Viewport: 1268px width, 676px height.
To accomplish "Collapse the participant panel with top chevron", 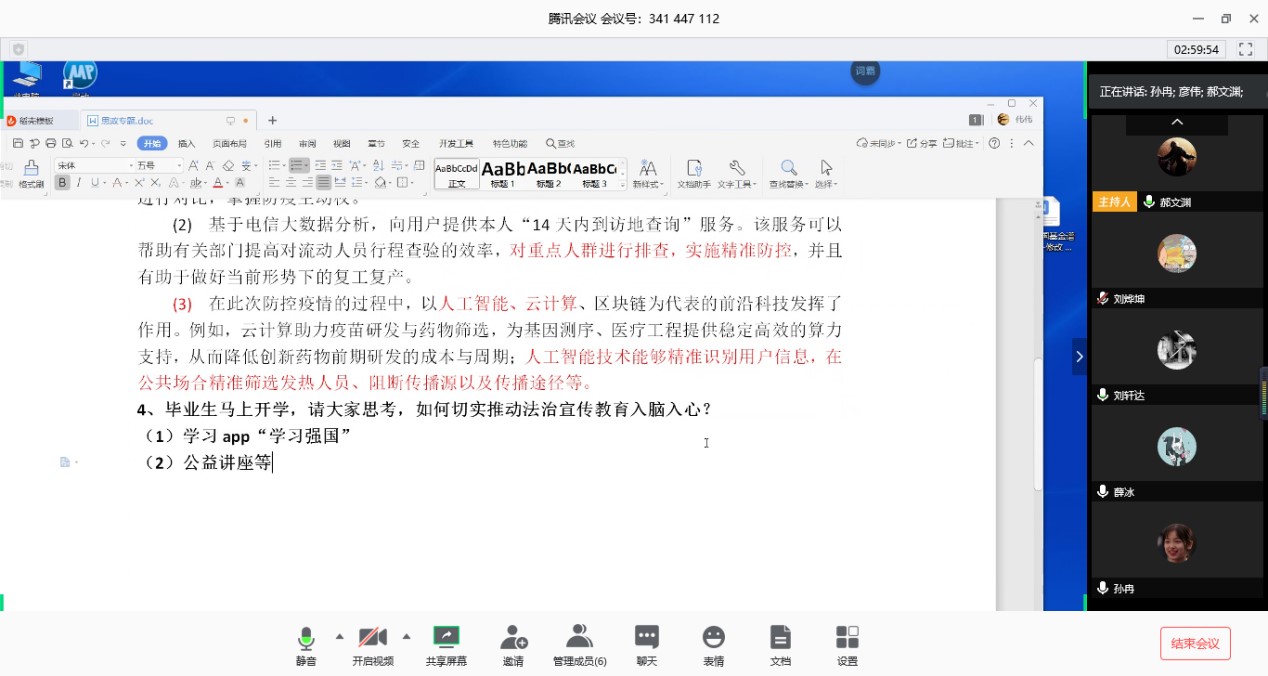I will pos(1177,122).
